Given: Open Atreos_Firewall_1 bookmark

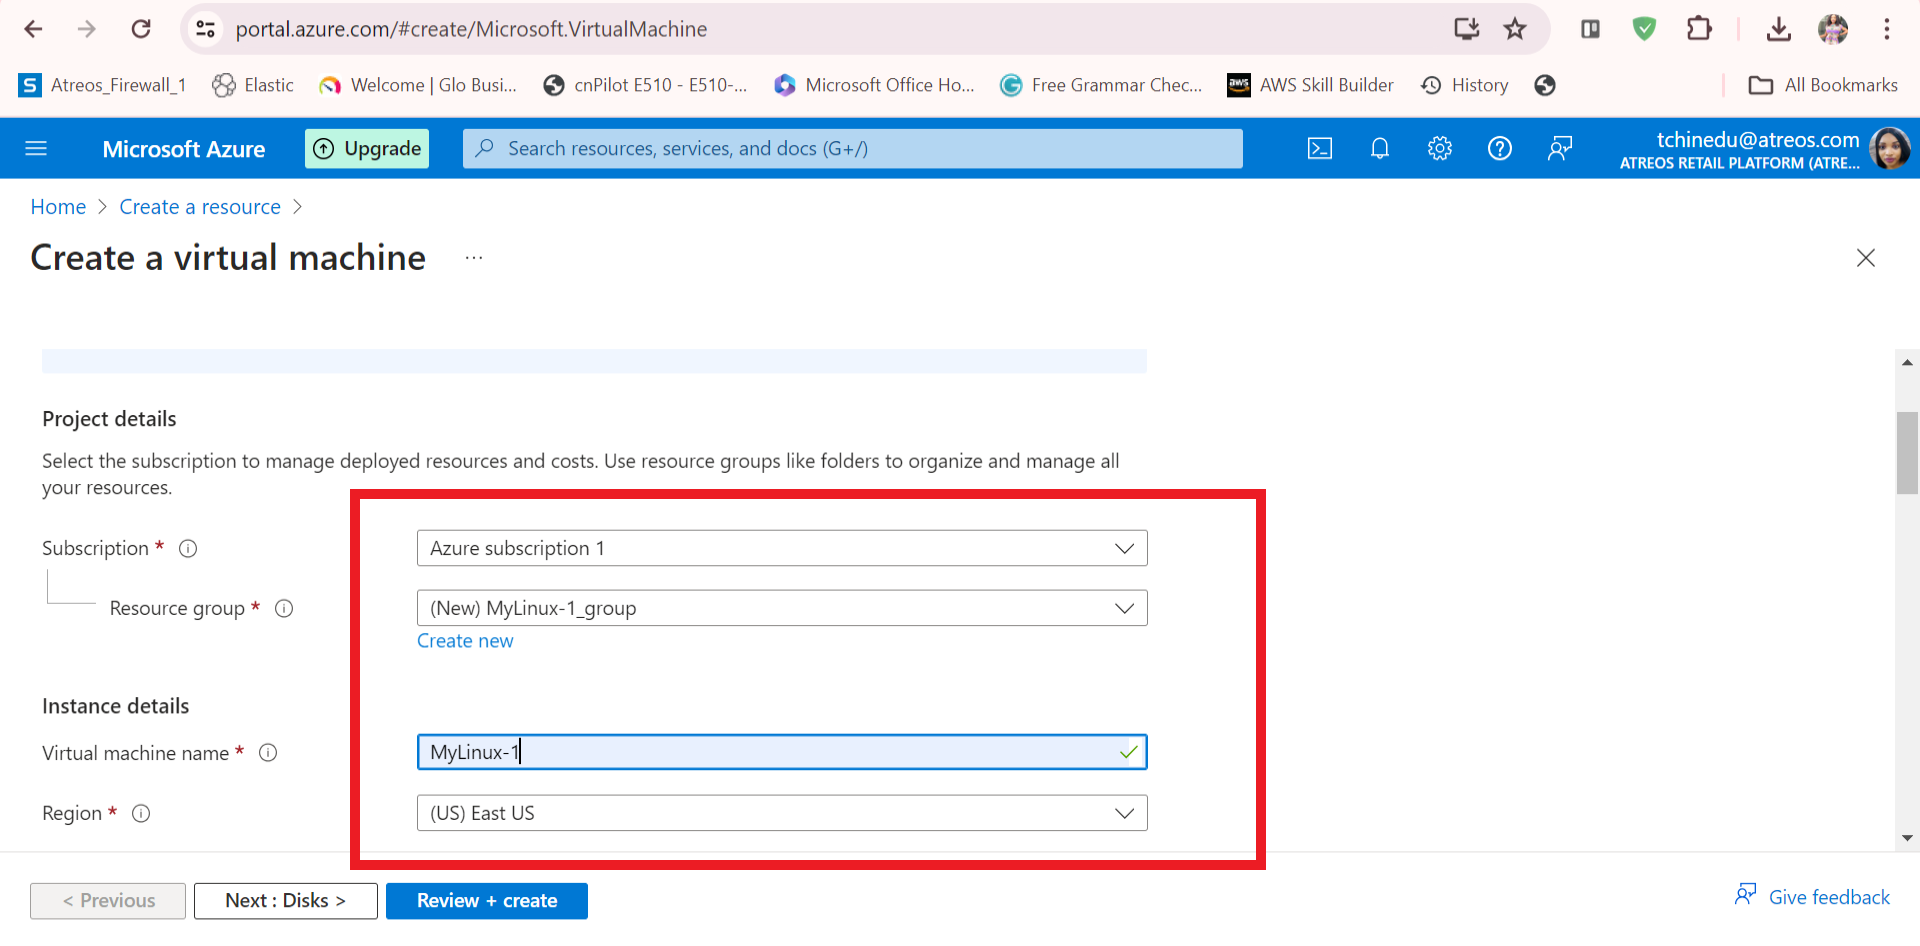Looking at the screenshot, I should coord(103,85).
